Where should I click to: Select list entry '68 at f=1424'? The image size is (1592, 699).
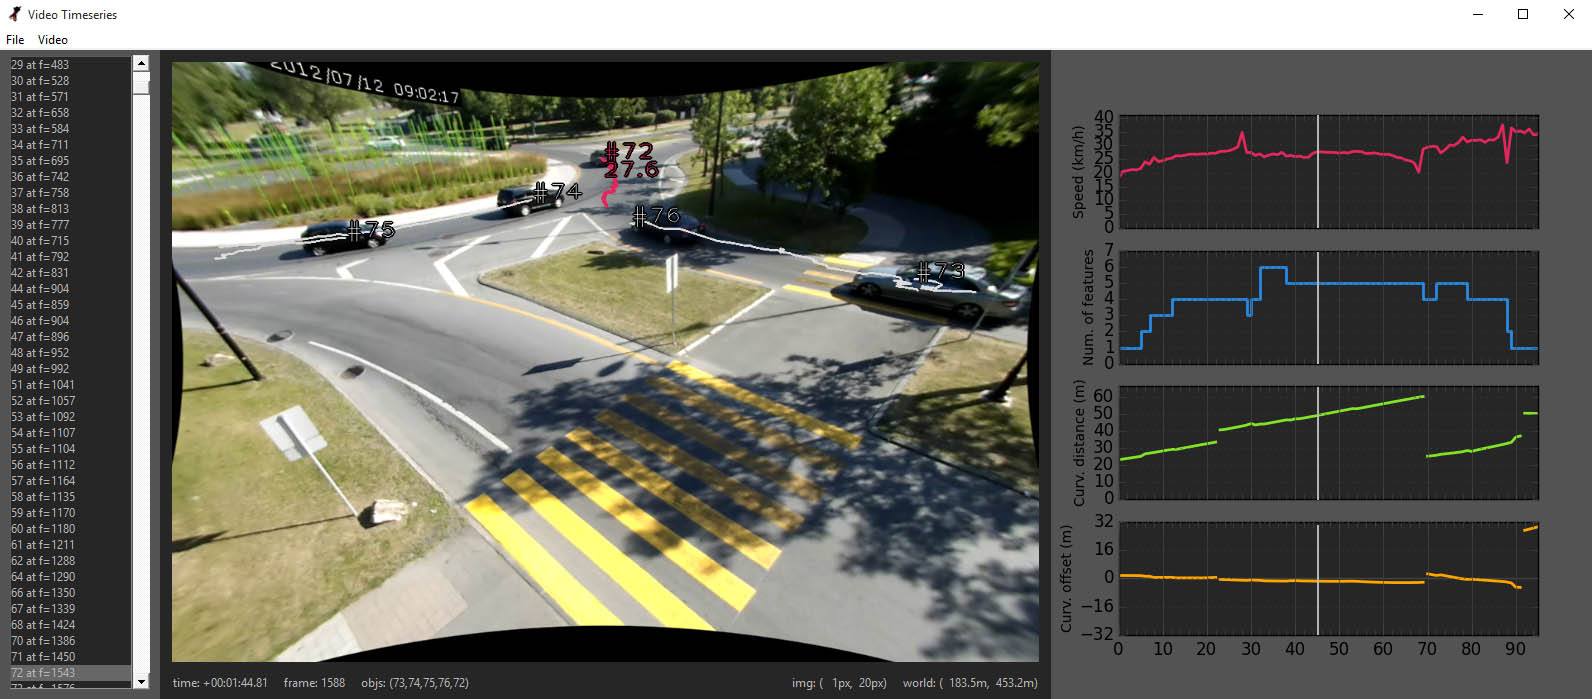[70, 625]
